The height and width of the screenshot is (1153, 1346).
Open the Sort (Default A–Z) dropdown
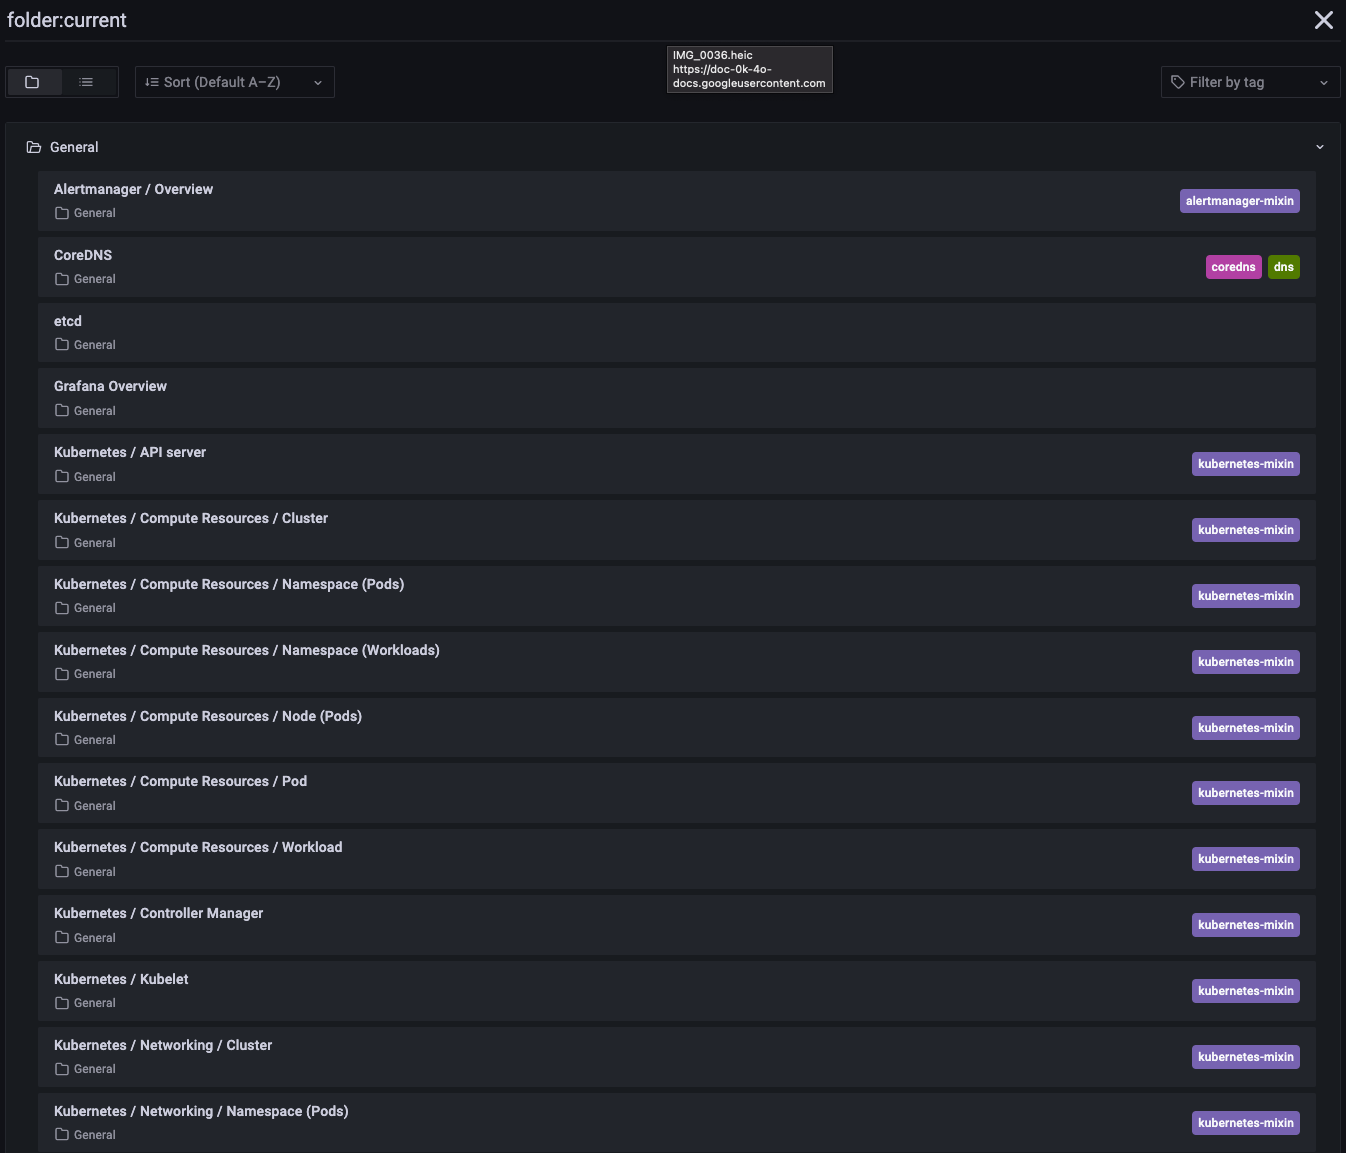(234, 82)
